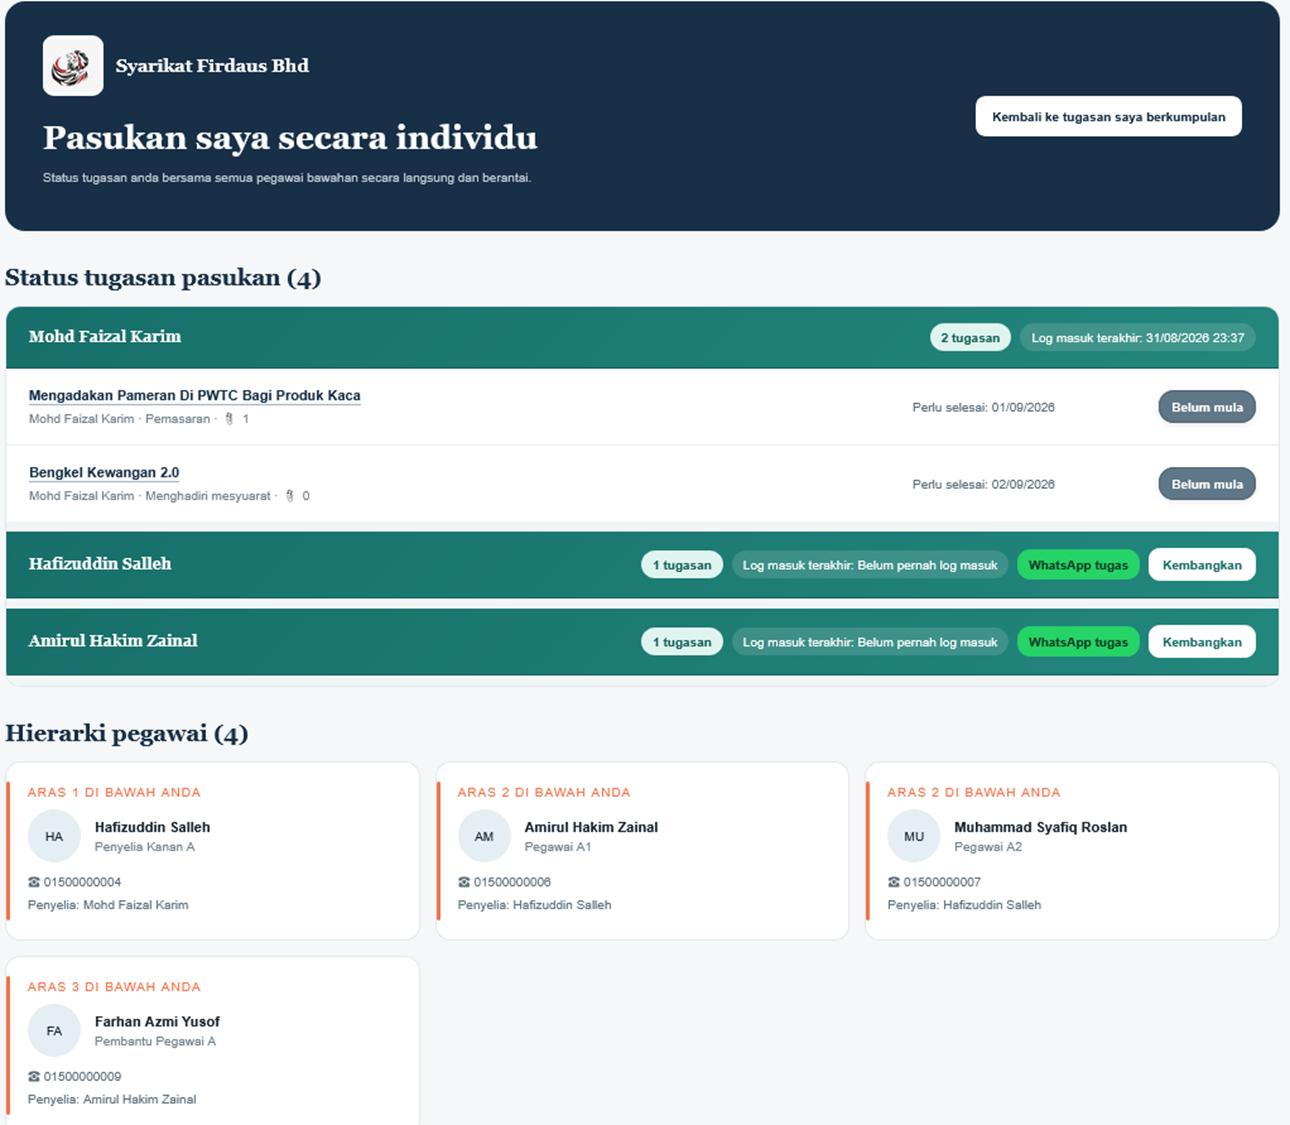Click the 'Mohd Faizal Karim' team header name
1290x1125 pixels.
pos(105,337)
